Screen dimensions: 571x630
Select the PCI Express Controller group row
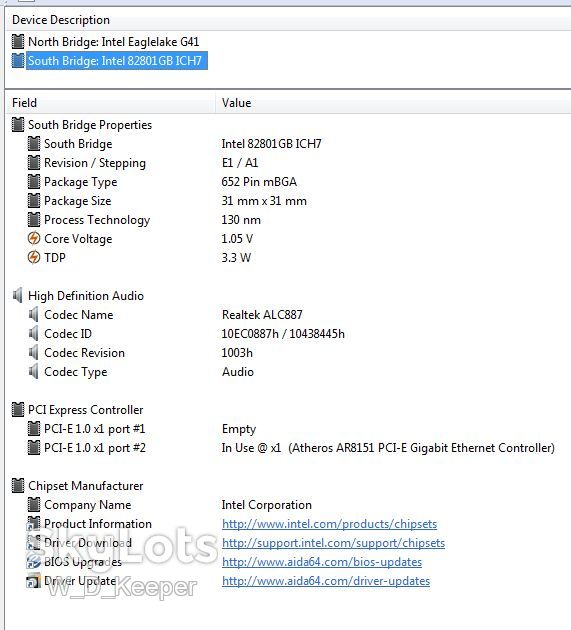coord(85,410)
